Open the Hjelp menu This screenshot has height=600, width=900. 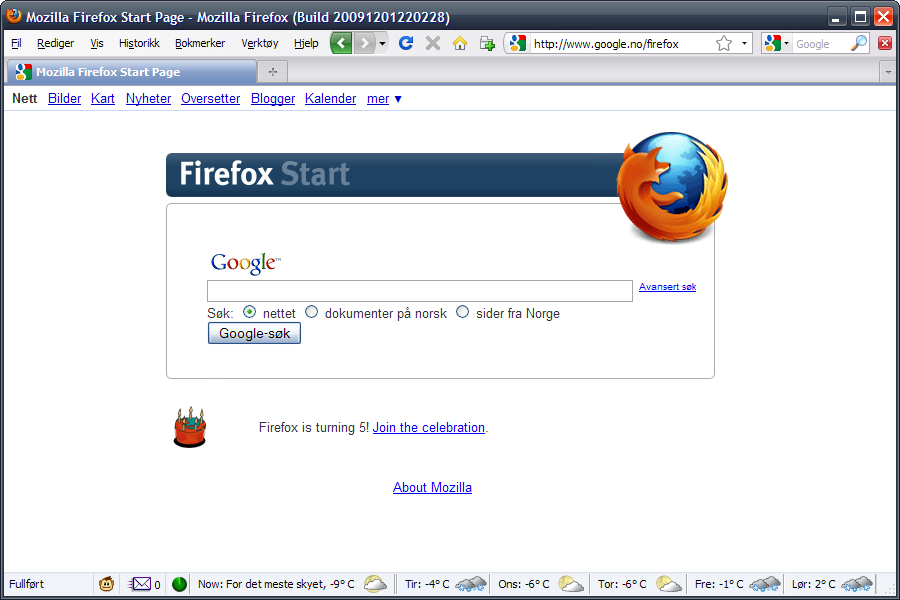click(306, 43)
